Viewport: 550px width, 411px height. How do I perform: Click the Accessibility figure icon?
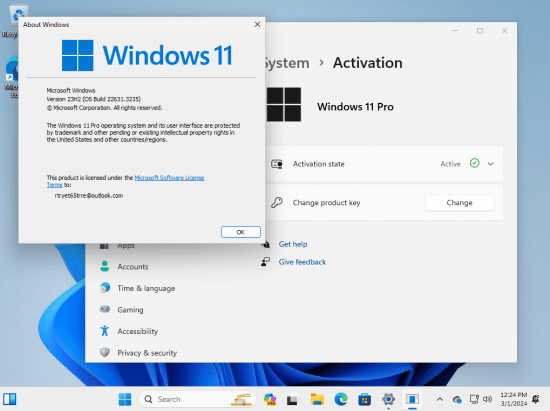point(105,331)
